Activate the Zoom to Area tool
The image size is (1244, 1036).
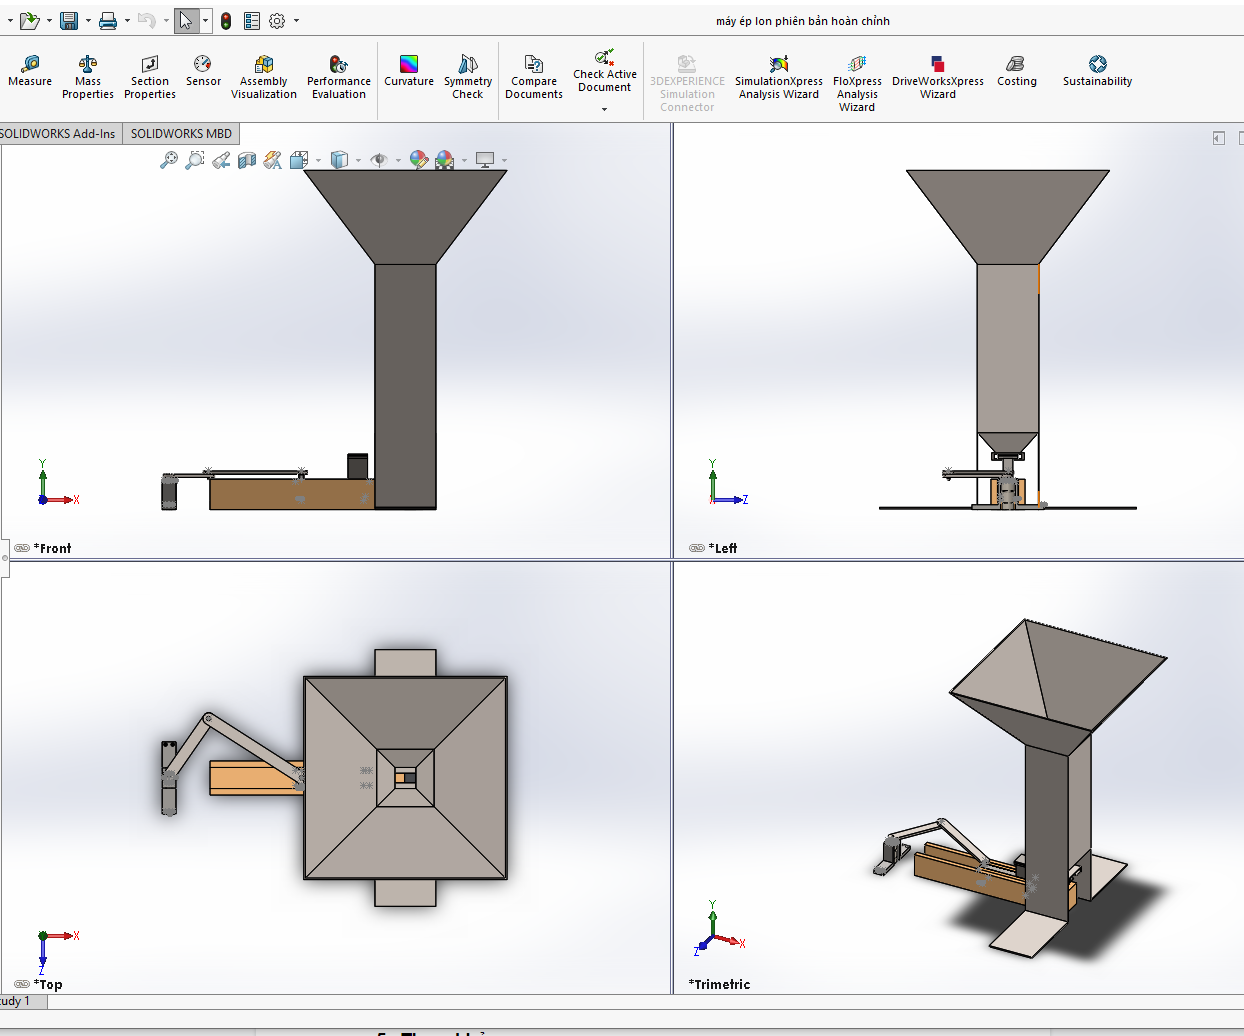click(196, 160)
